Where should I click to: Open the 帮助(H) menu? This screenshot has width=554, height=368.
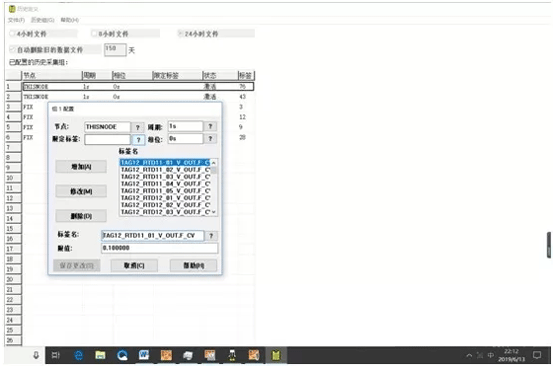pos(70,20)
